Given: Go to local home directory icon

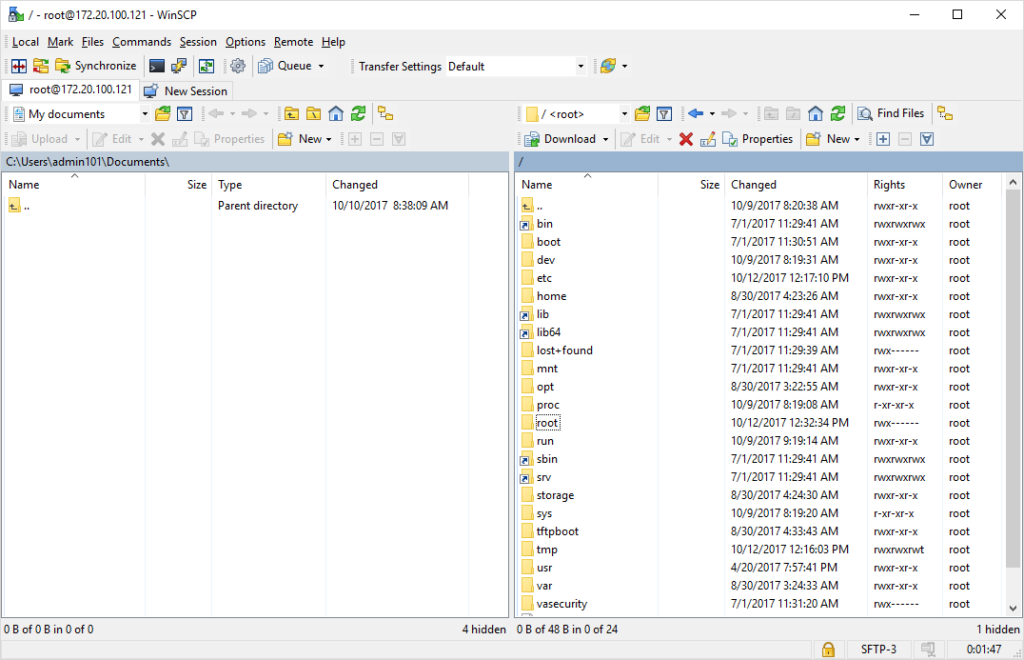Looking at the screenshot, I should click(x=336, y=114).
